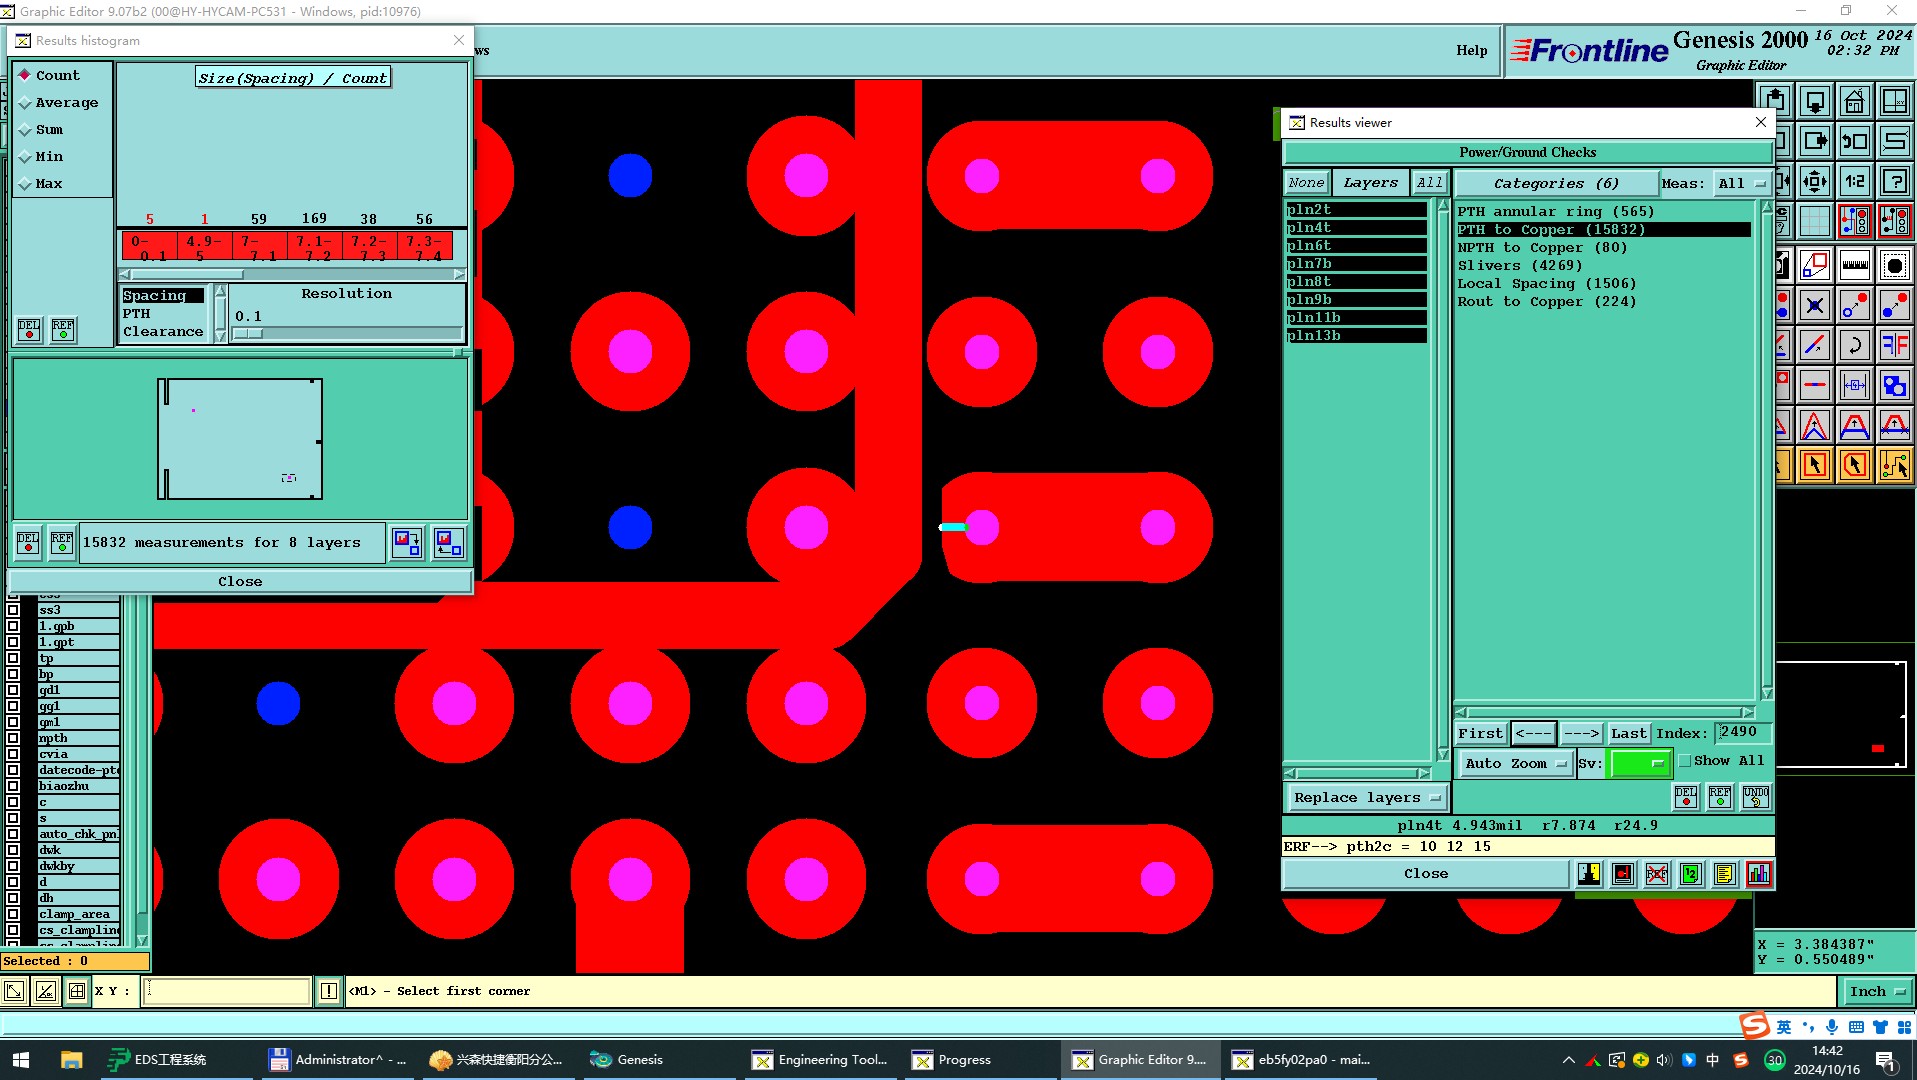Click right arrow of histogram bins scrollbar
Image resolution: width=1917 pixels, height=1080 pixels.
[459, 274]
